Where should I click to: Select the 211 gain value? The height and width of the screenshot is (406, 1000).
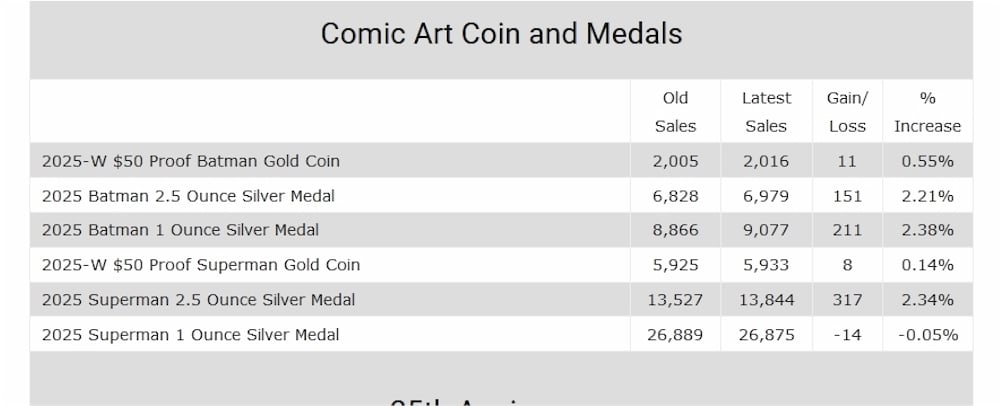tap(848, 230)
